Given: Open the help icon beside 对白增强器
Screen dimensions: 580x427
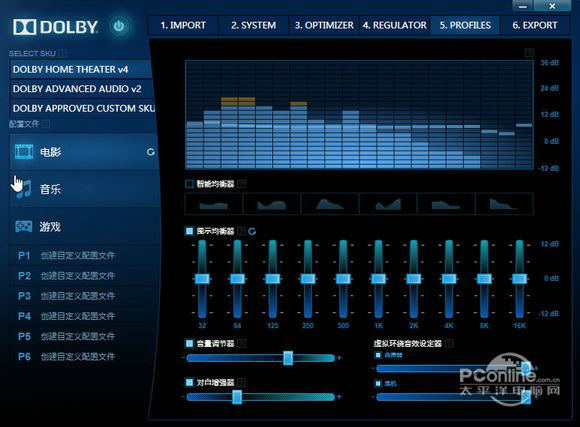Looking at the screenshot, I should tap(241, 382).
